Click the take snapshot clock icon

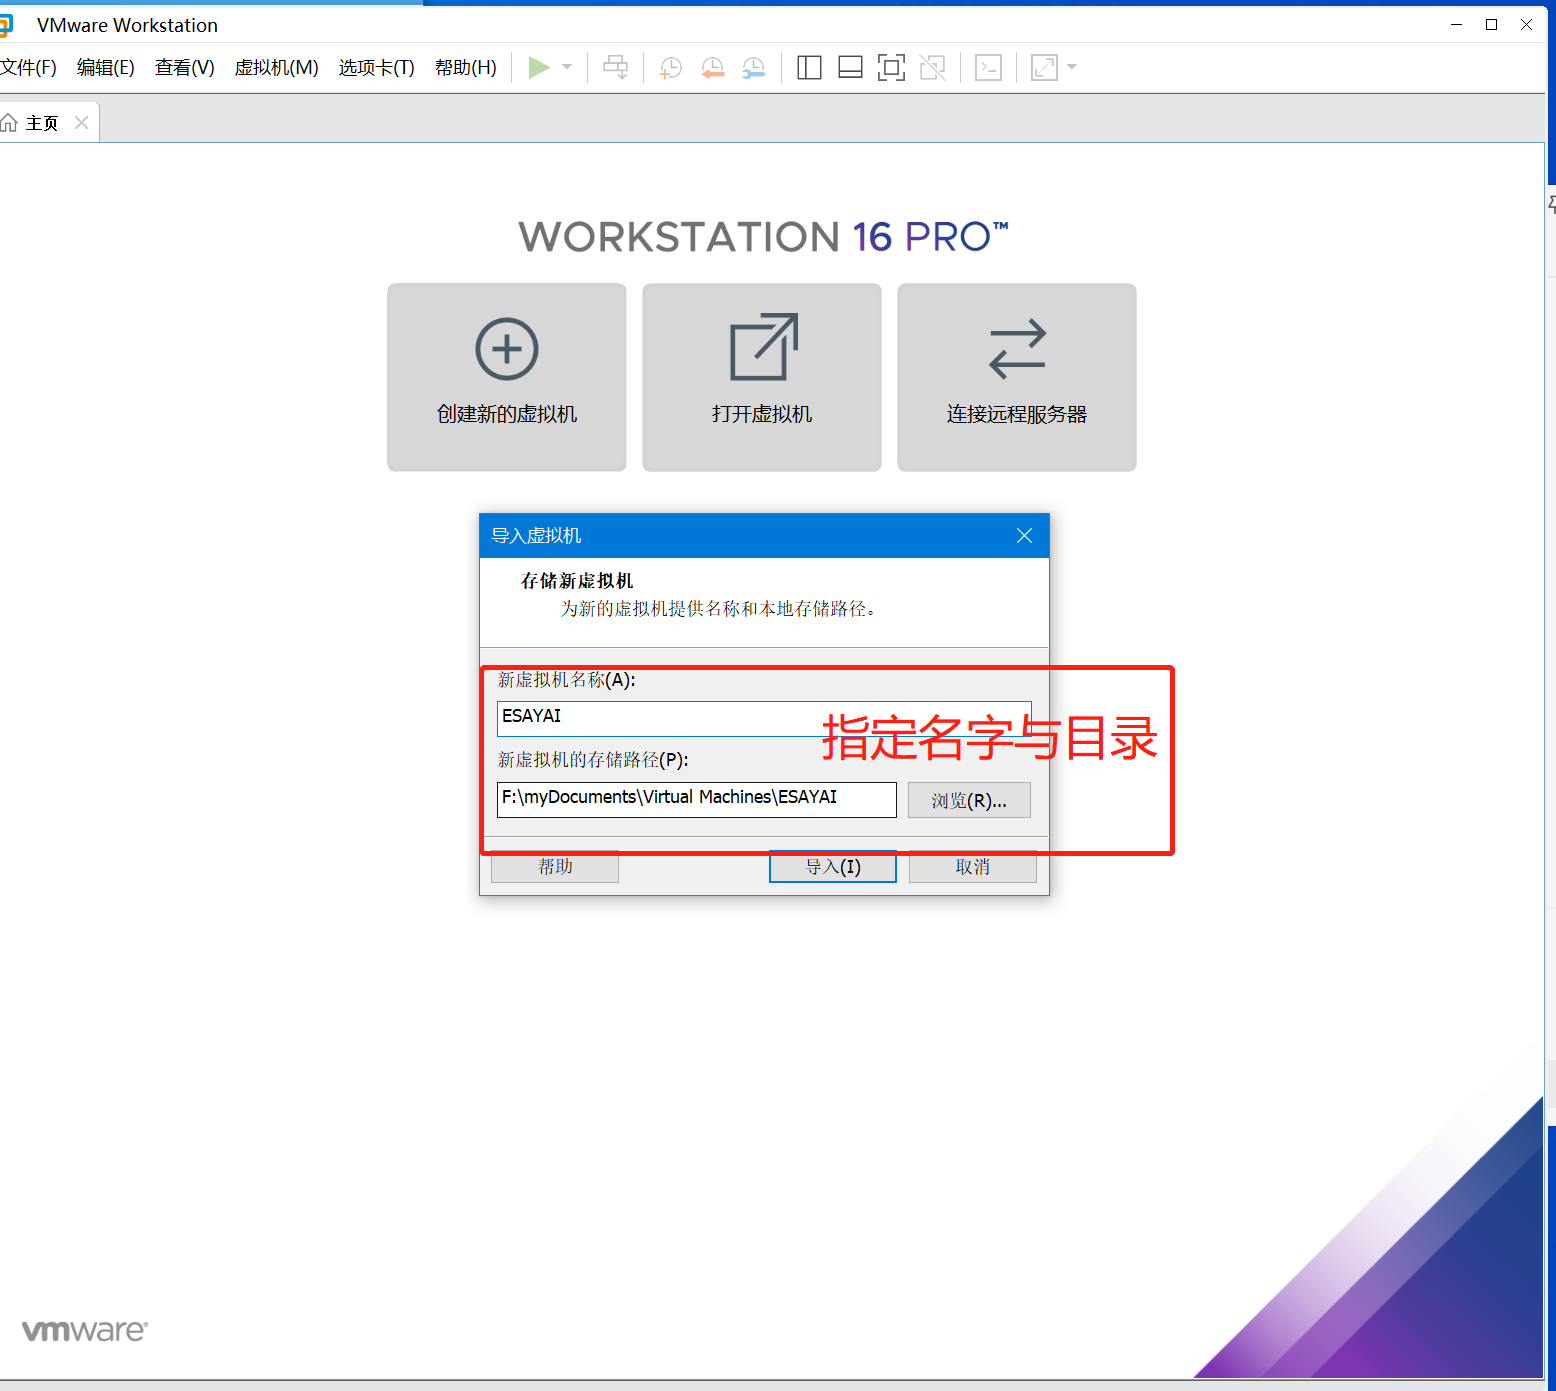671,67
